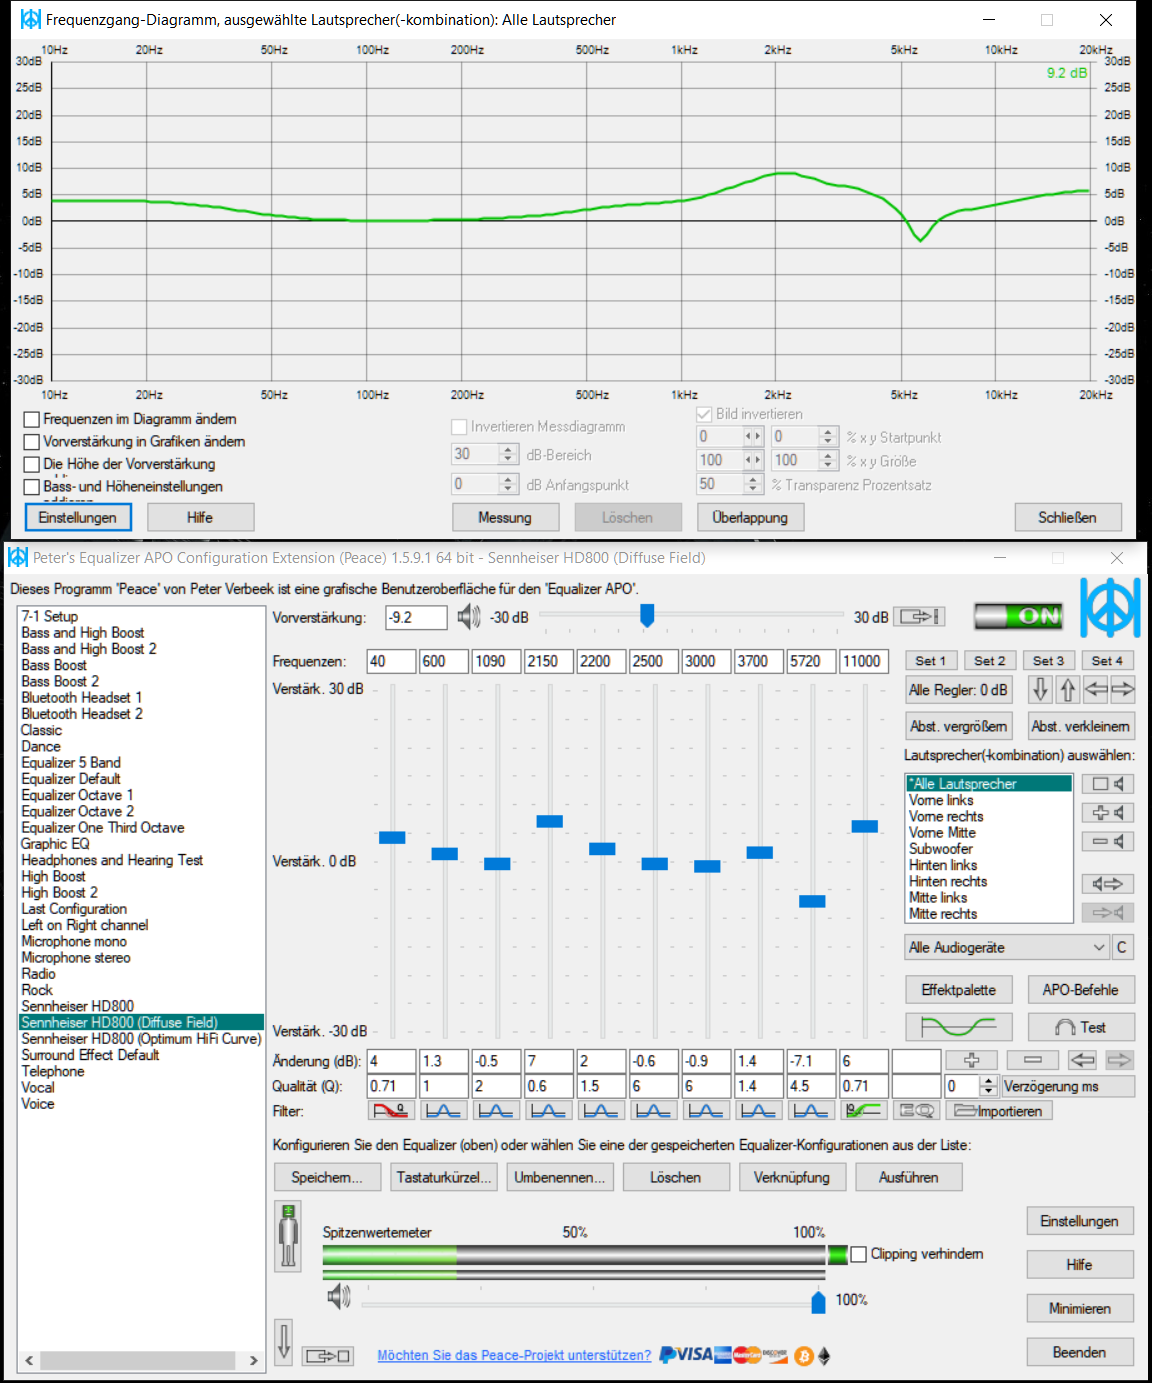The width and height of the screenshot is (1152, 1383).
Task: Click the Bitcoin donation icon
Action: pyautogui.click(x=804, y=1356)
